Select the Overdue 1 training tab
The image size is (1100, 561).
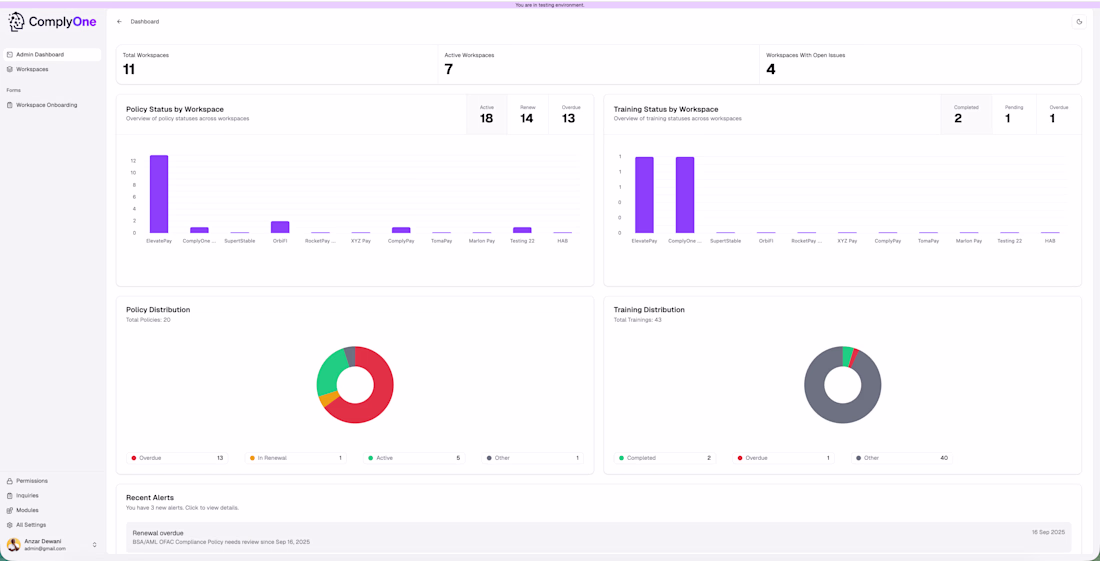[x=1059, y=114]
